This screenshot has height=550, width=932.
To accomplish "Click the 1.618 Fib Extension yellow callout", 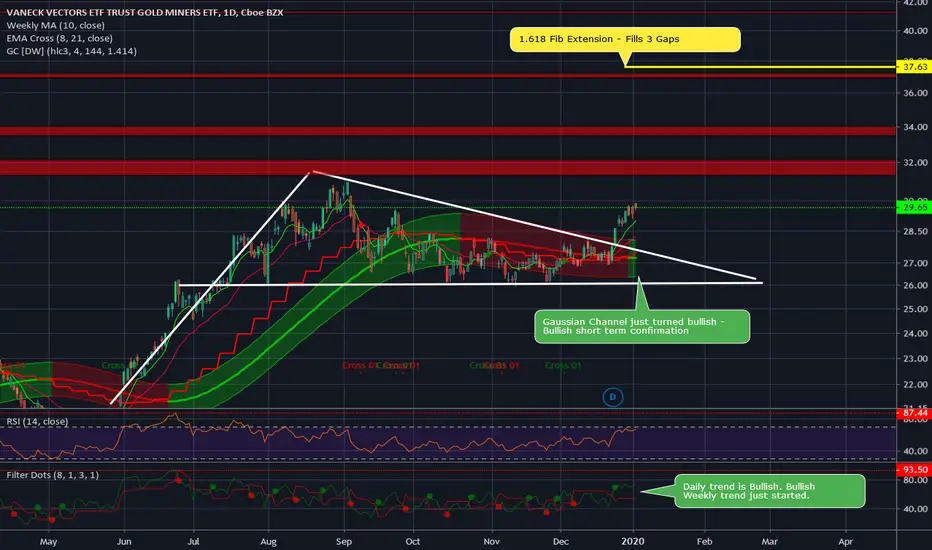I will coord(625,39).
